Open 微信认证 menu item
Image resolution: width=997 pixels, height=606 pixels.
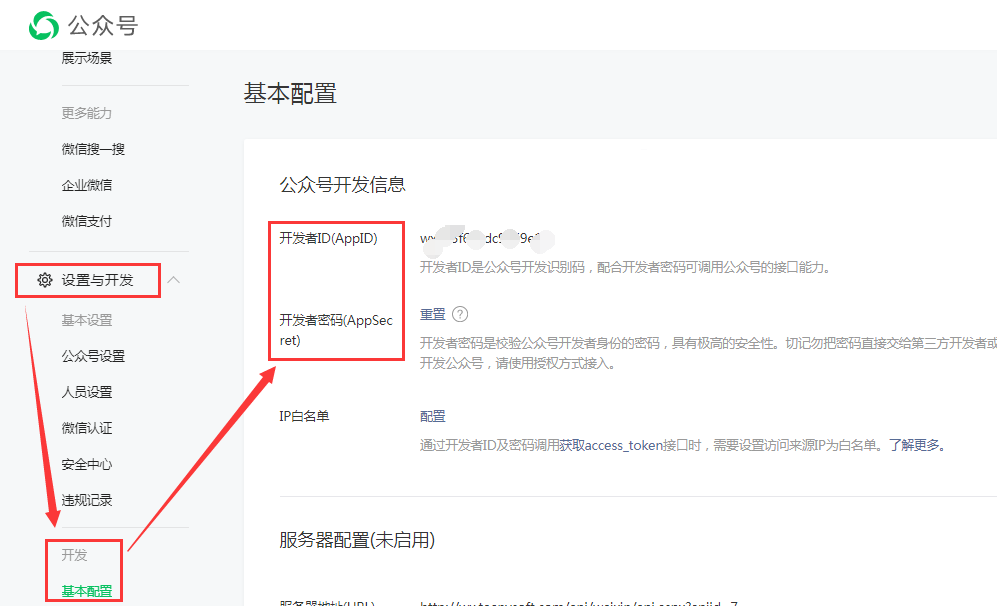coord(86,428)
